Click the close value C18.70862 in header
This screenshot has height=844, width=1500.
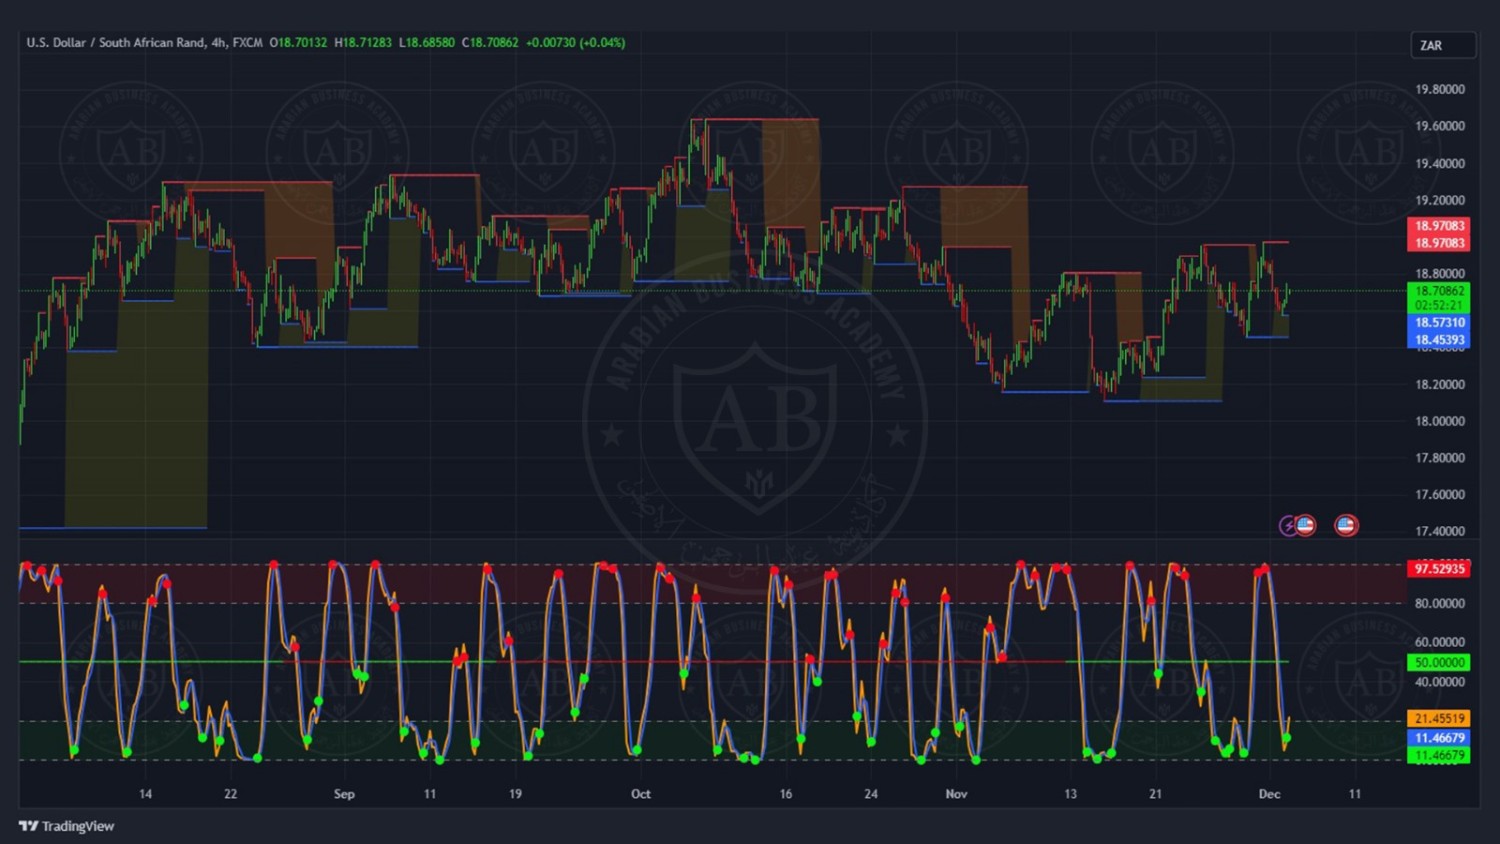click(490, 43)
